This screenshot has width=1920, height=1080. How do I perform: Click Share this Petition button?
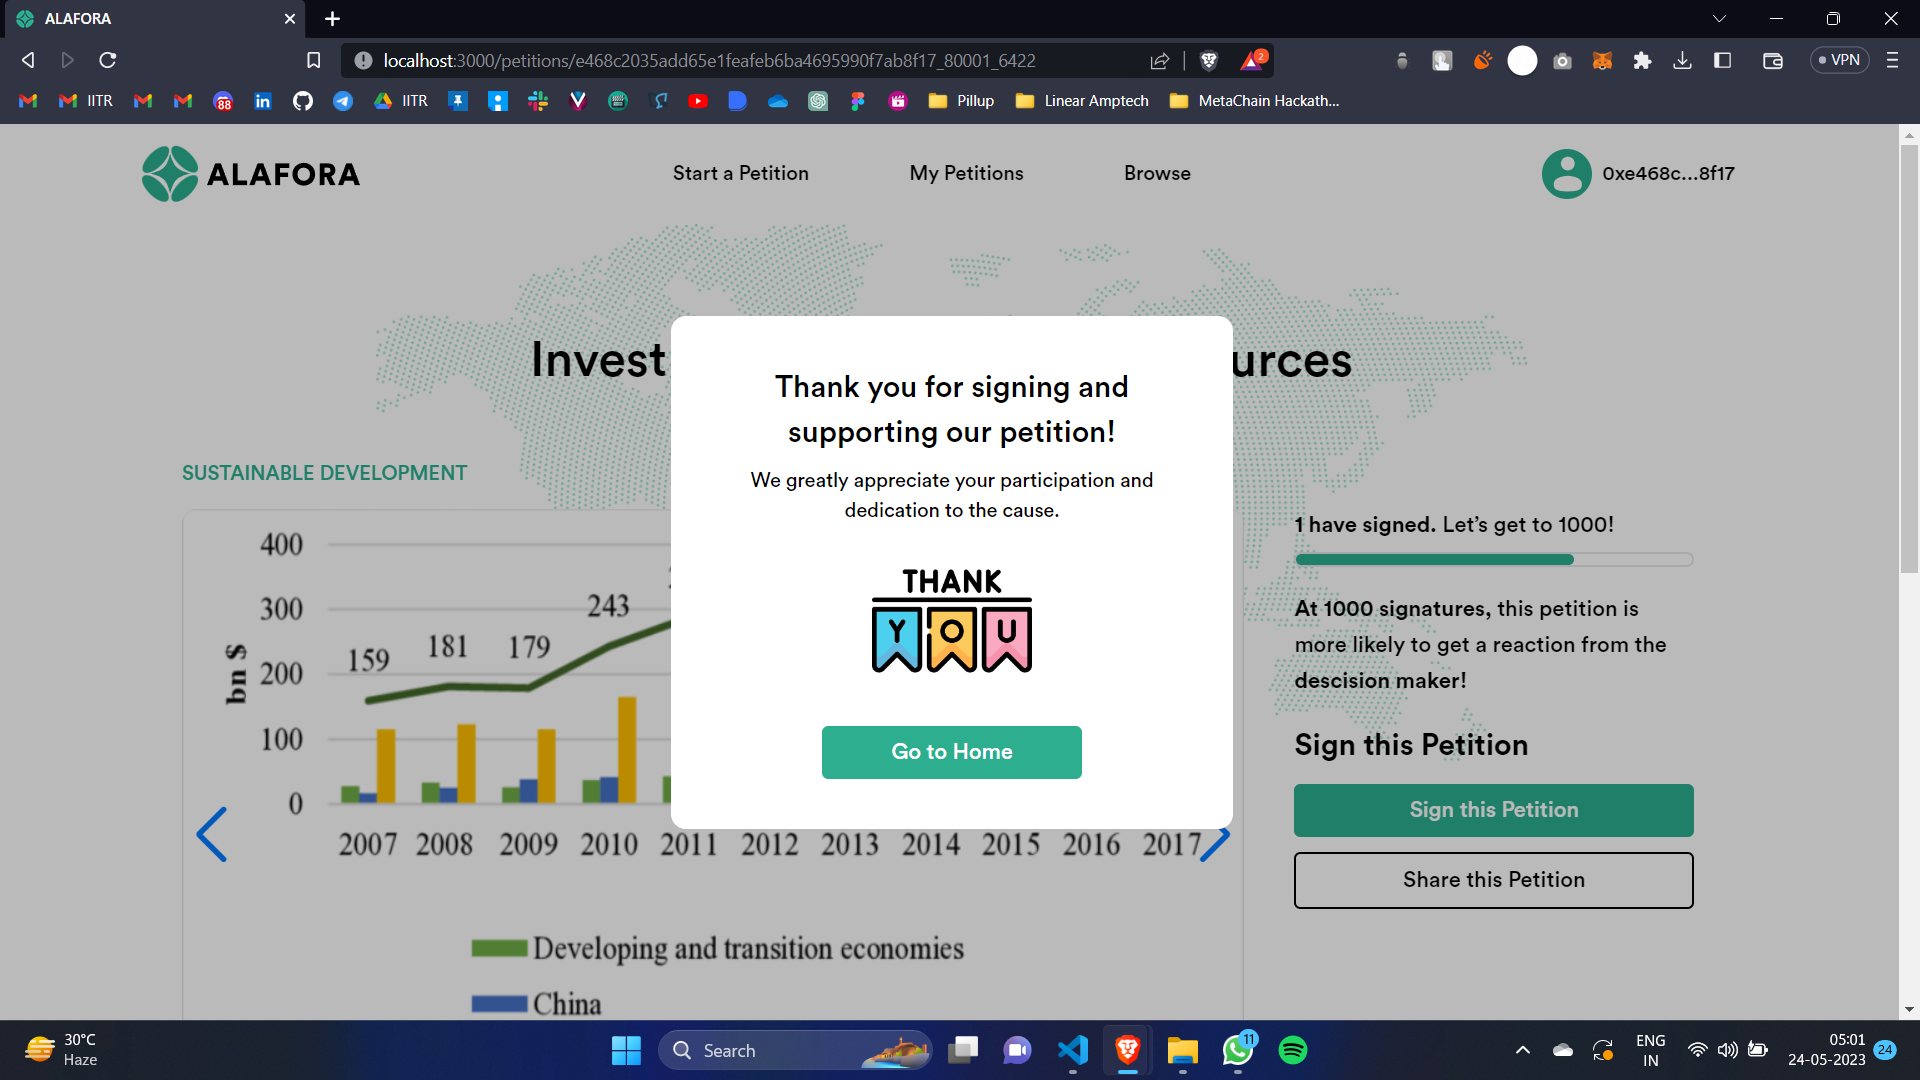pyautogui.click(x=1493, y=880)
